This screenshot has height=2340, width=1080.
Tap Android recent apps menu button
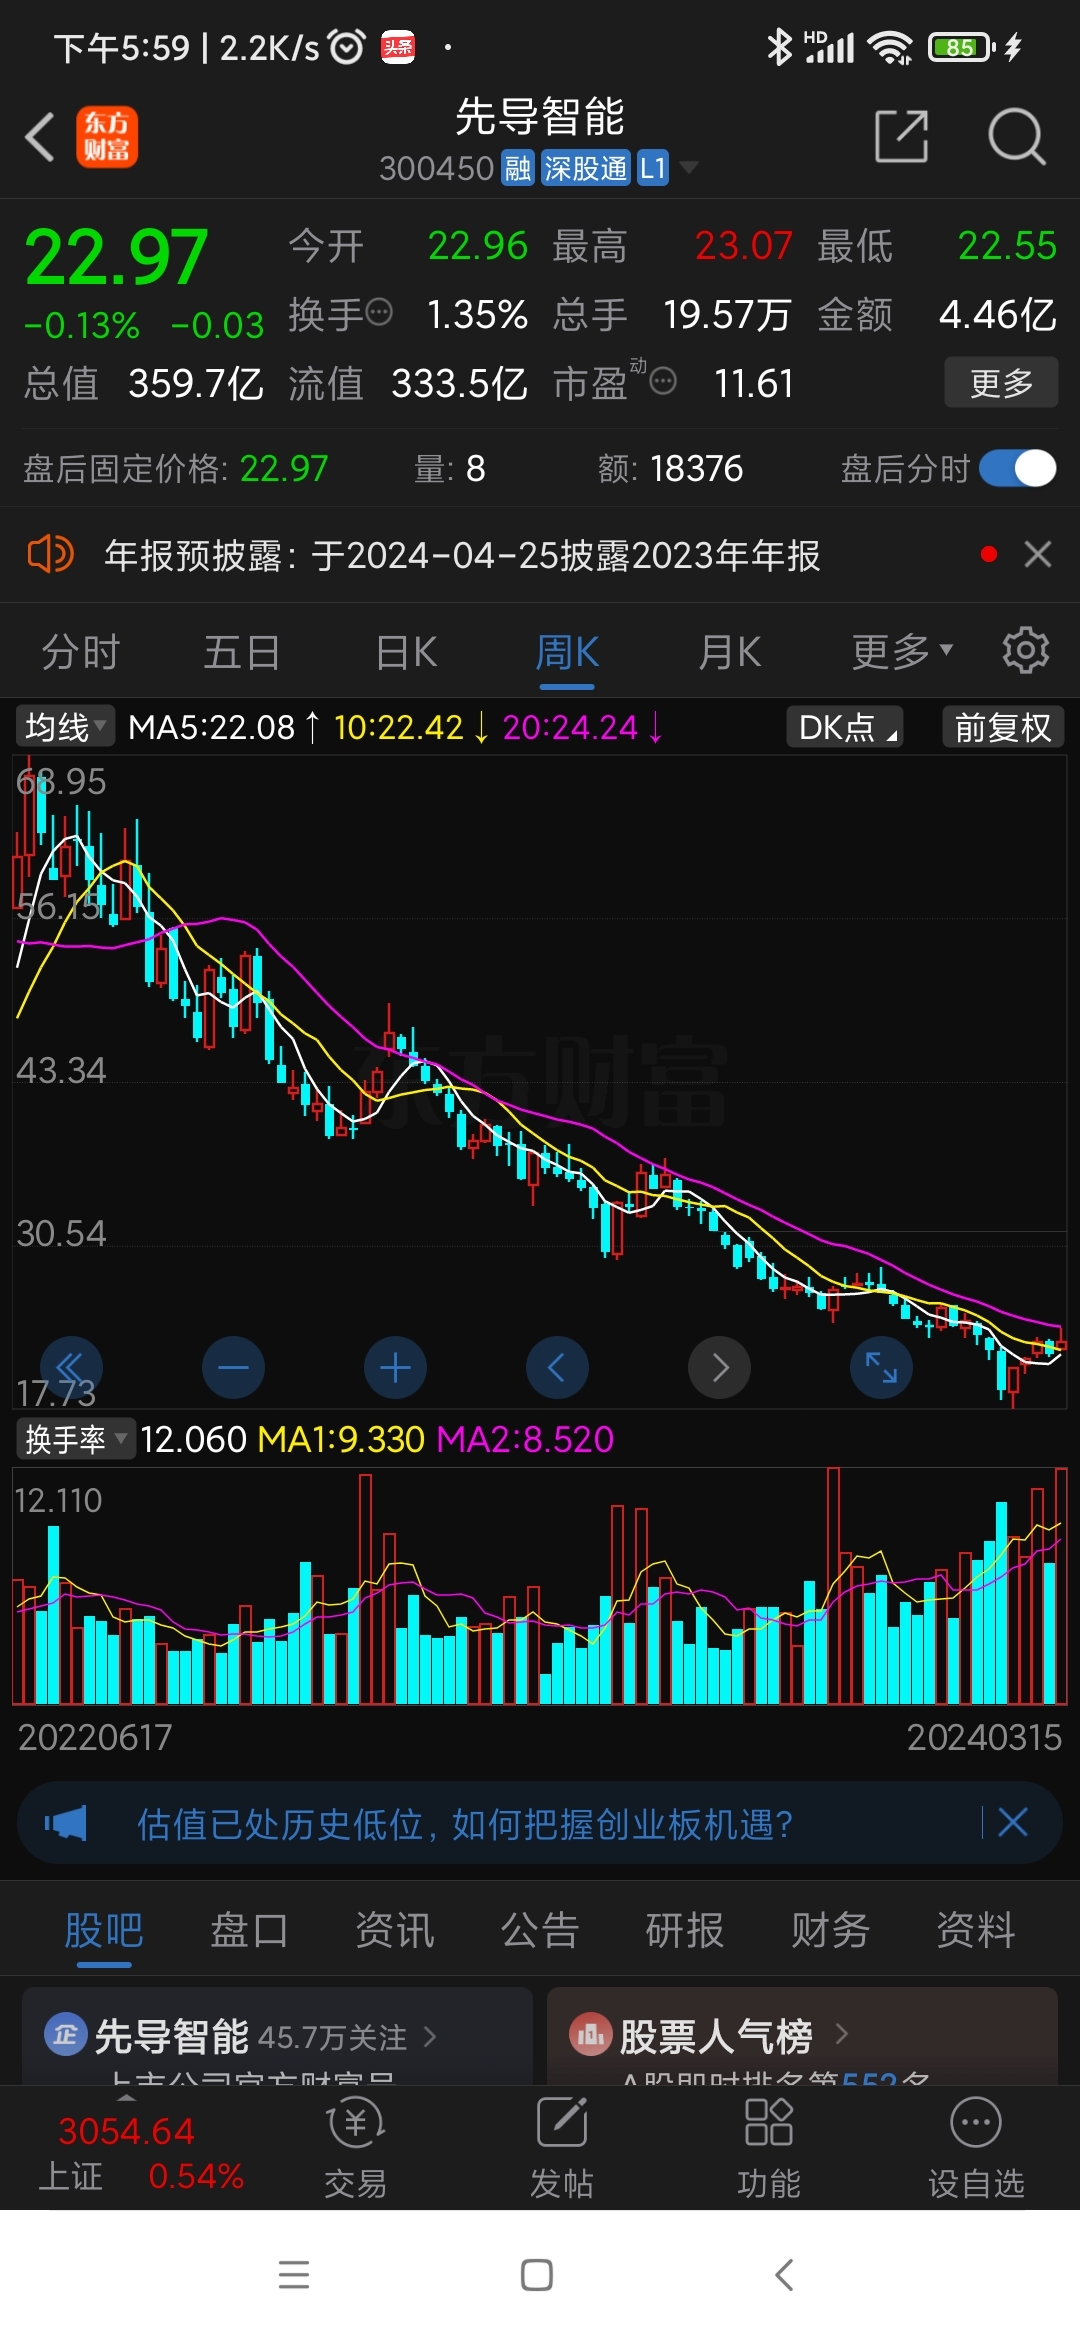tap(294, 2275)
